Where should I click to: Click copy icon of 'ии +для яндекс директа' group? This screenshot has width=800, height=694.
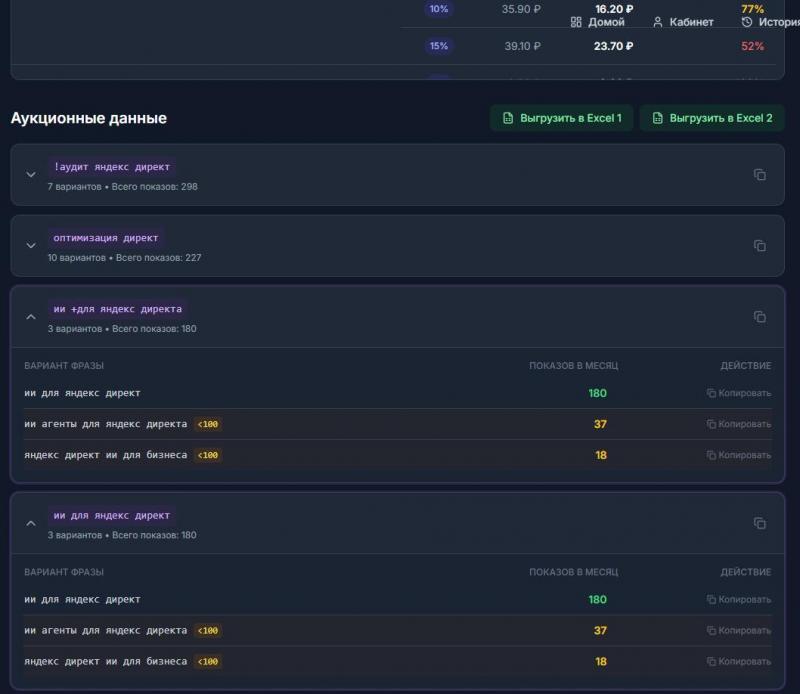[760, 316]
